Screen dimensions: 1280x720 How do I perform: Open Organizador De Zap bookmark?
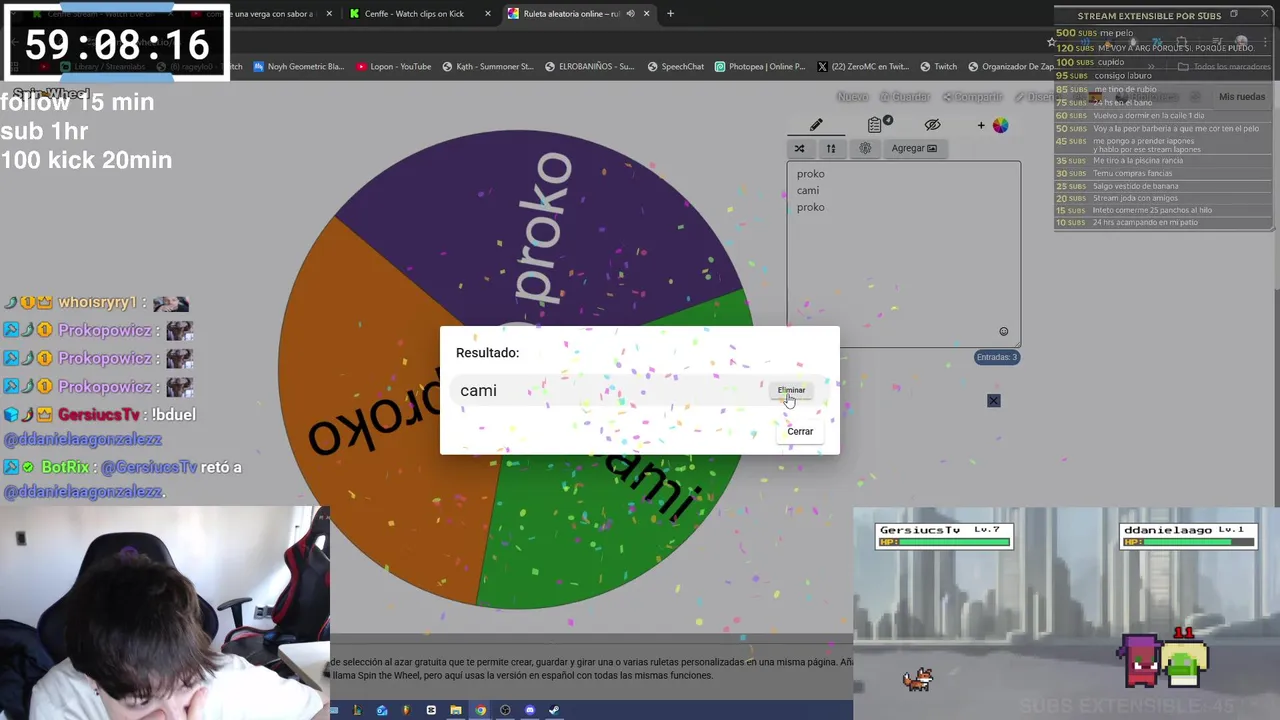(1010, 67)
